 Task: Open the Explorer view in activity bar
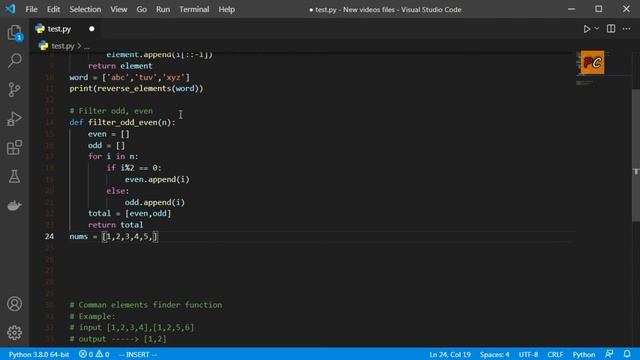[x=14, y=32]
